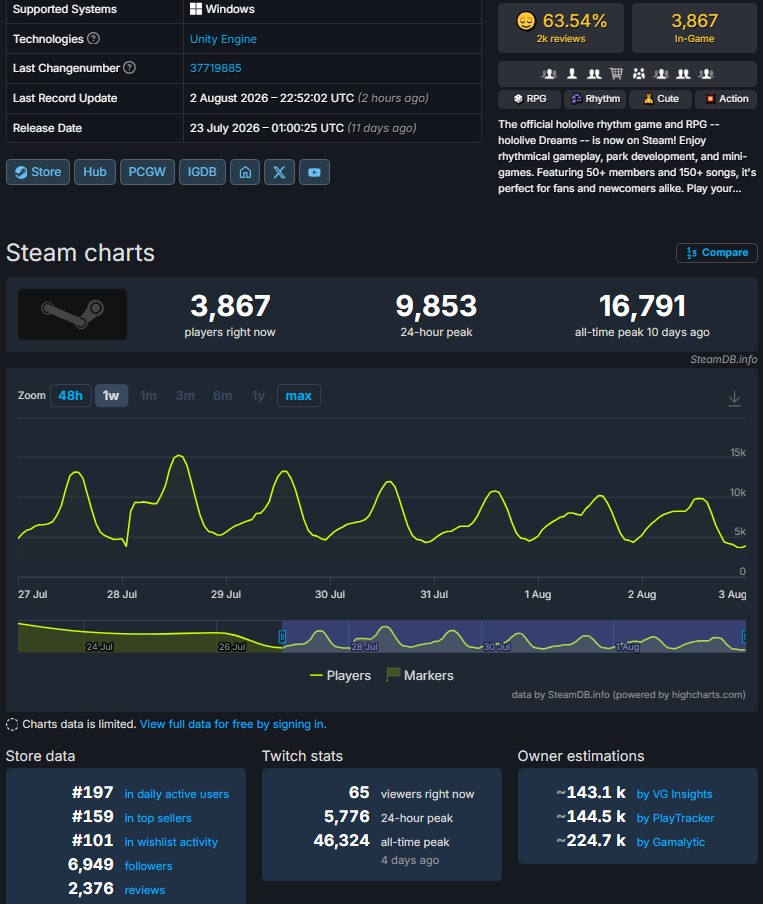Click the 28 Jul afternoon peak on chart line

(x=179, y=456)
